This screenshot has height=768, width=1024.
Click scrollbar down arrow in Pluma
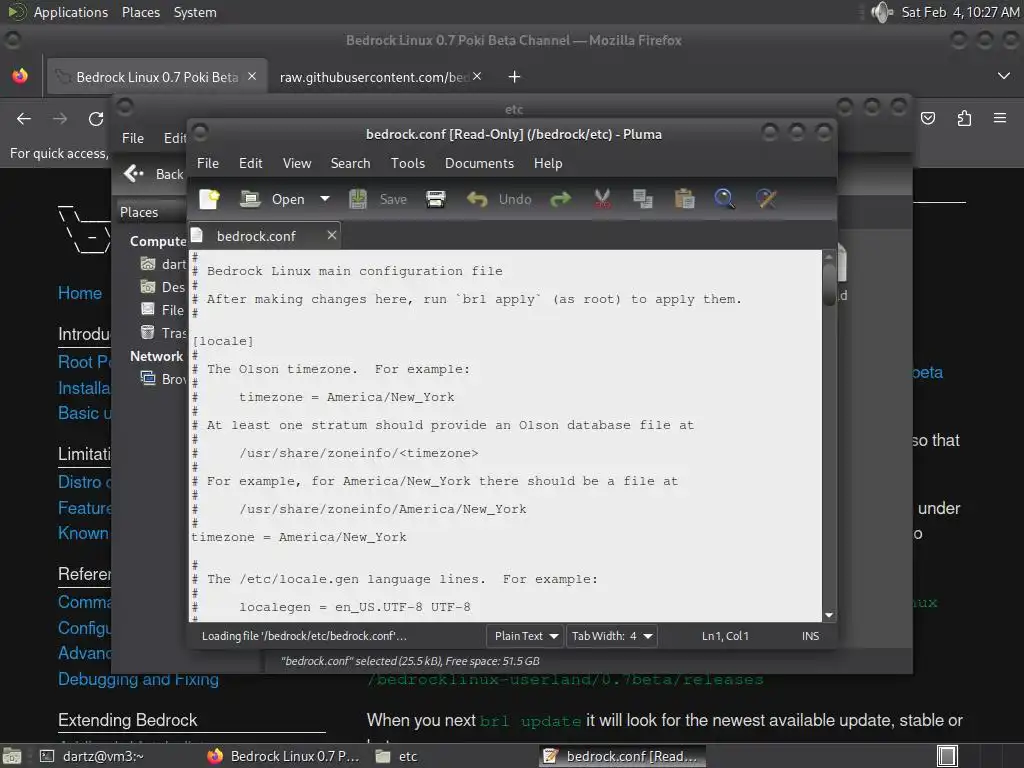(x=829, y=615)
